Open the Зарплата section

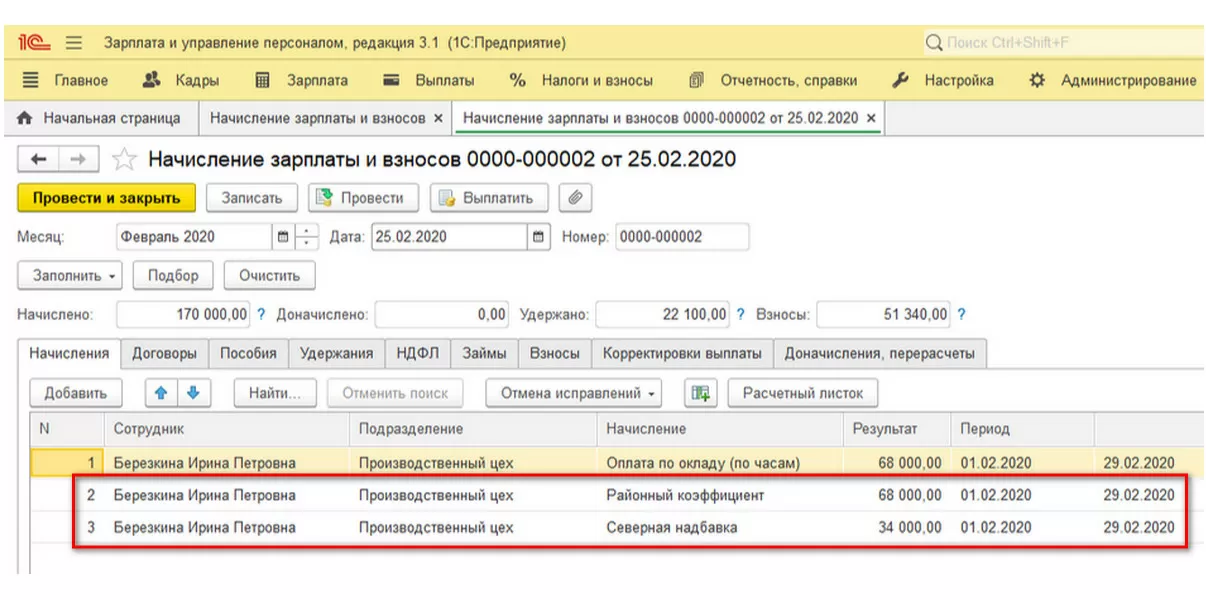point(302,80)
